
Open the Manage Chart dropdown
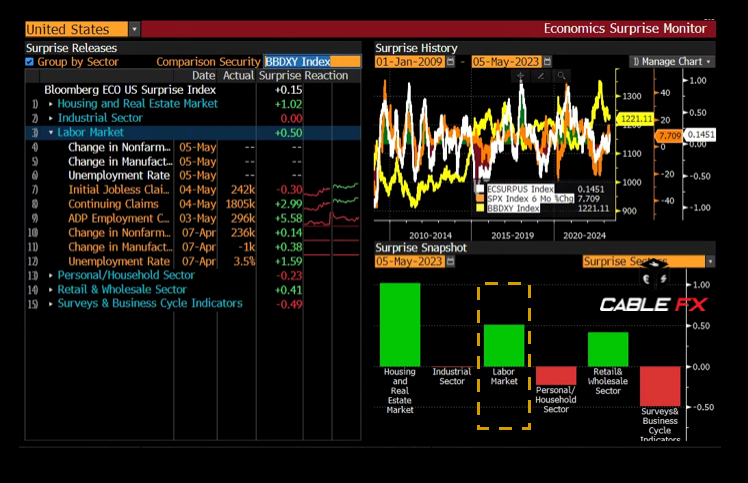pos(672,62)
